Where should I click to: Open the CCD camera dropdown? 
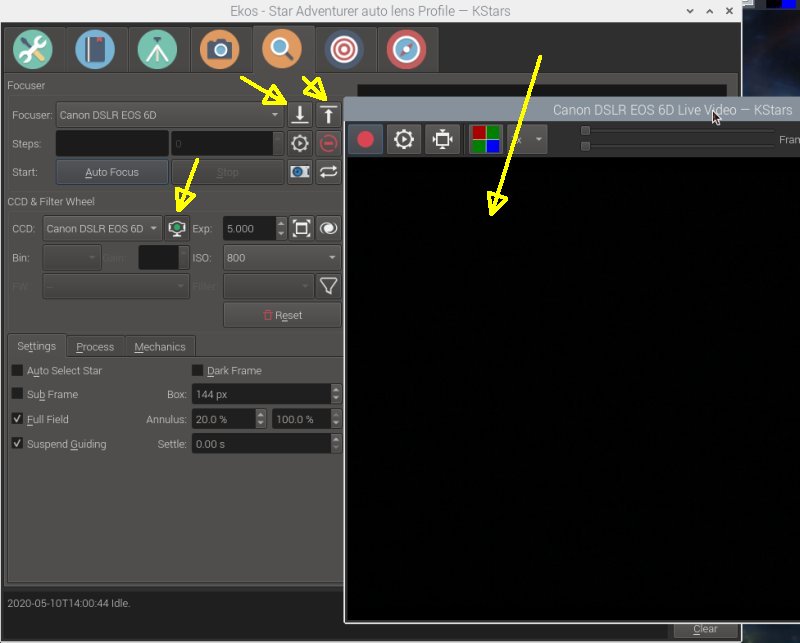coord(102,228)
